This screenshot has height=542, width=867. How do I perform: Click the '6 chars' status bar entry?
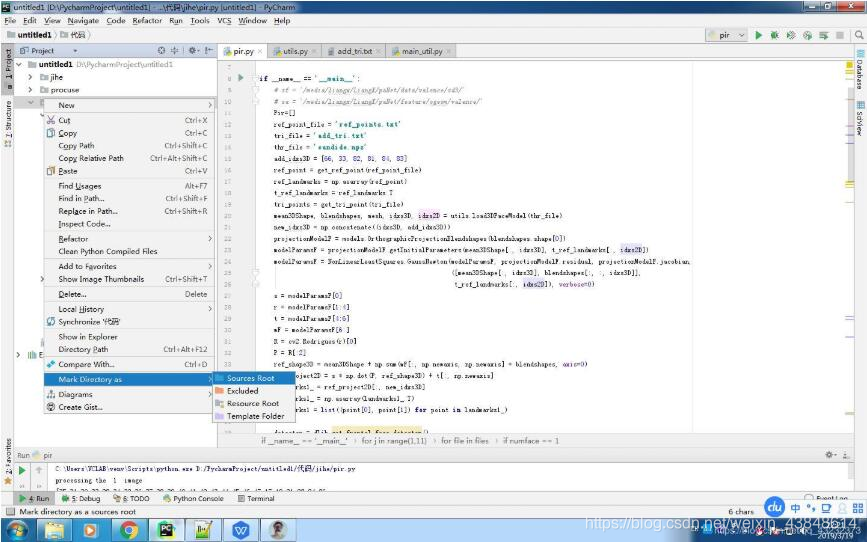coord(741,512)
